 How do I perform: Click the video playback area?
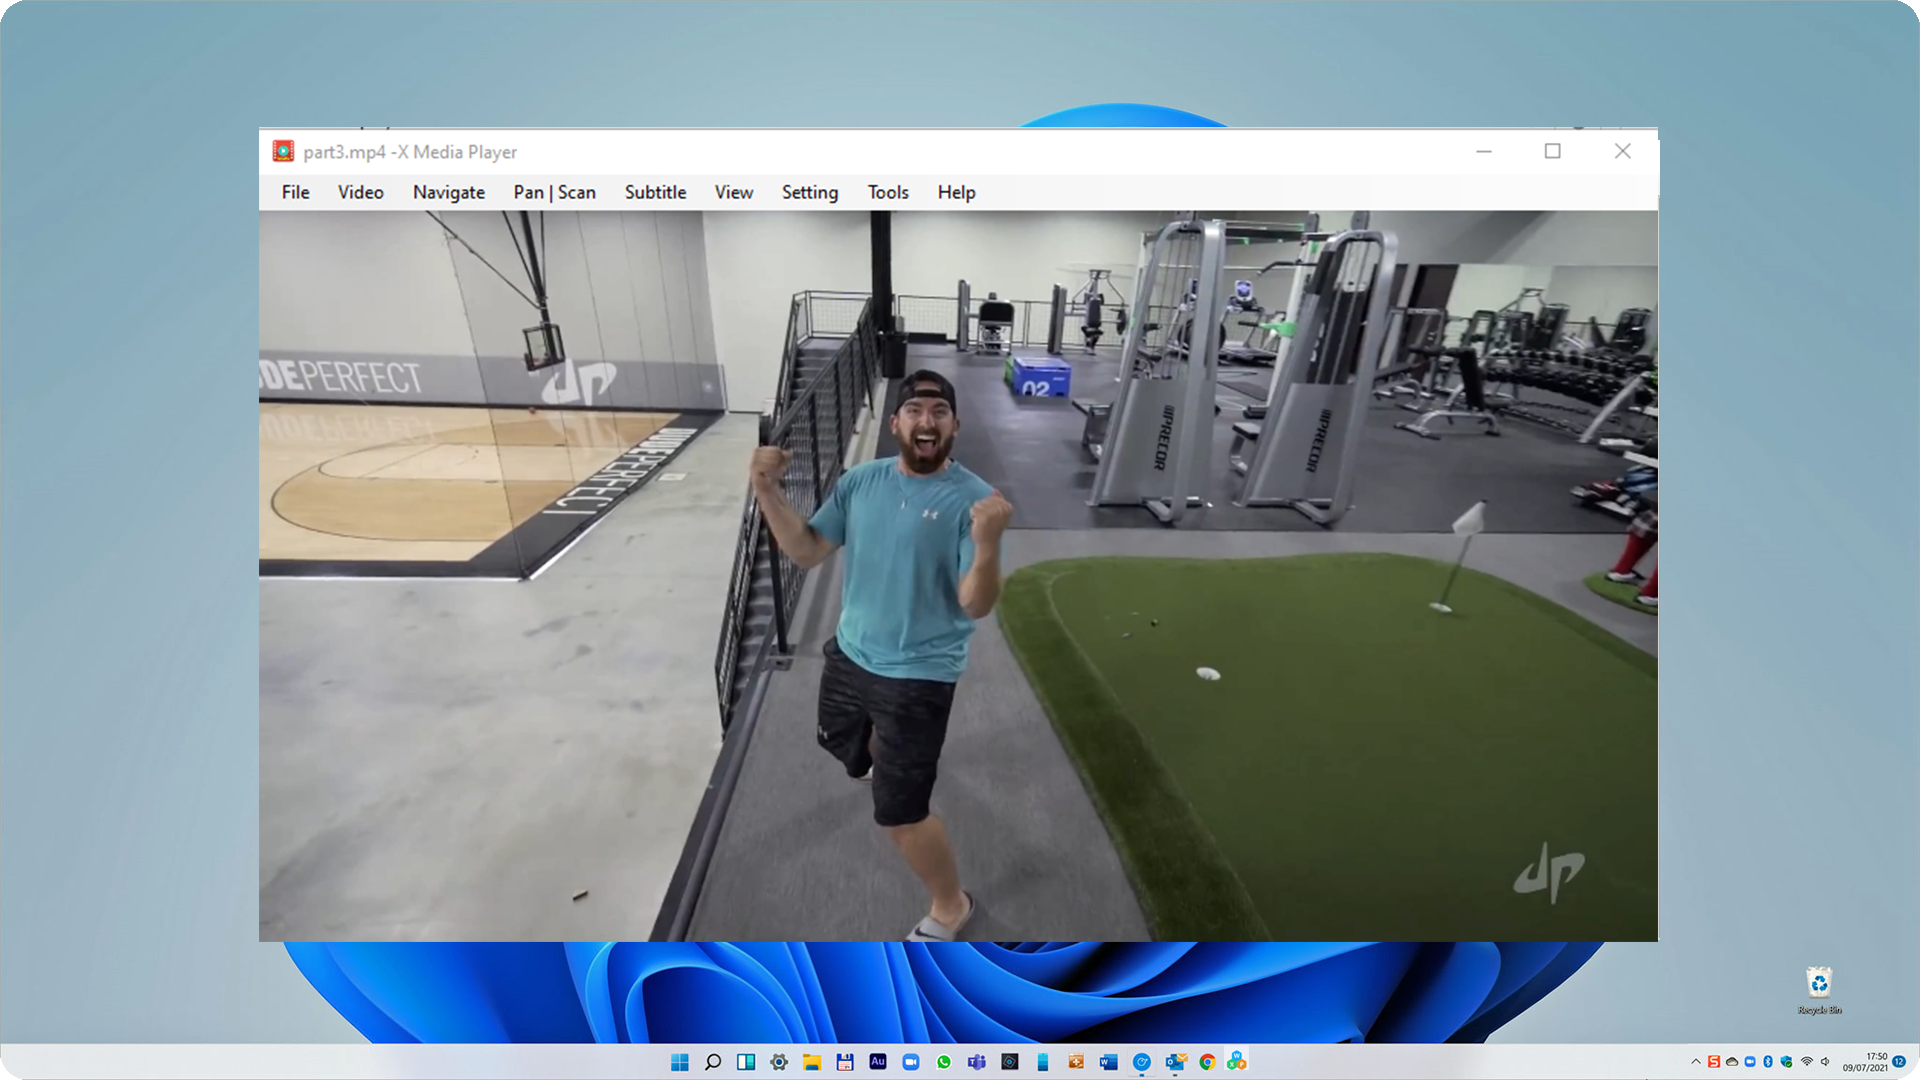[x=957, y=575]
